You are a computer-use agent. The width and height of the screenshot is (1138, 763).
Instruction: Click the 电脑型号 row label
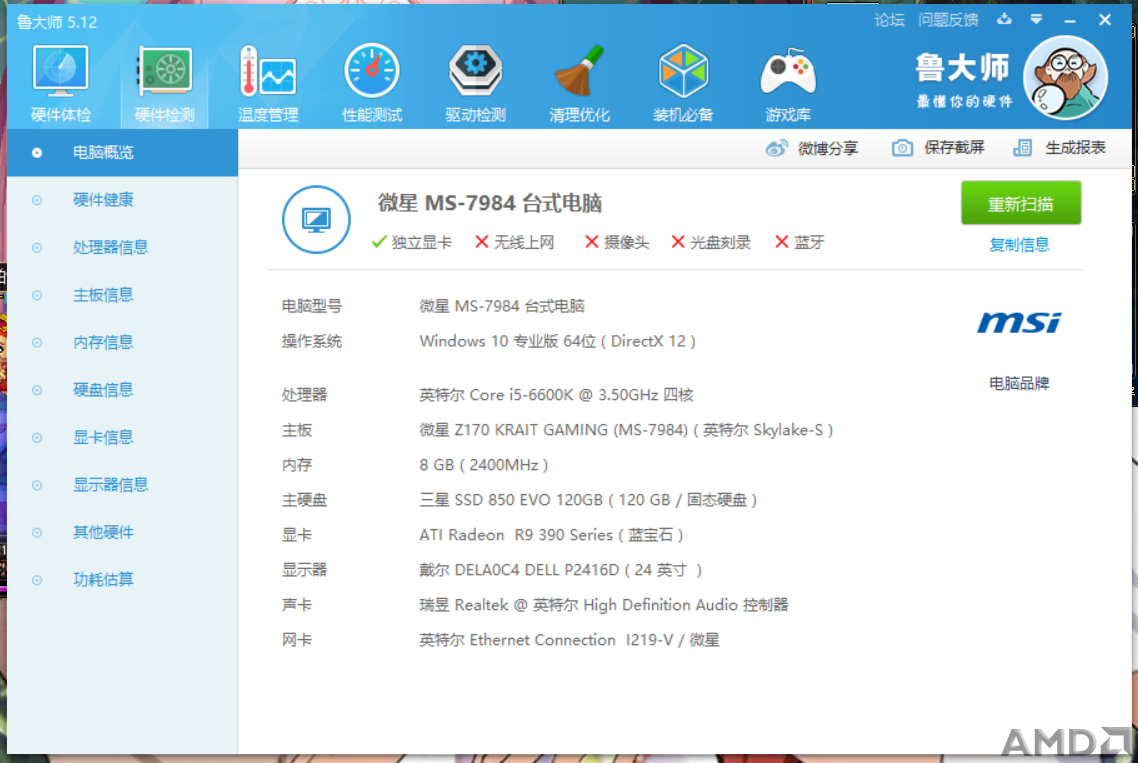[x=311, y=306]
